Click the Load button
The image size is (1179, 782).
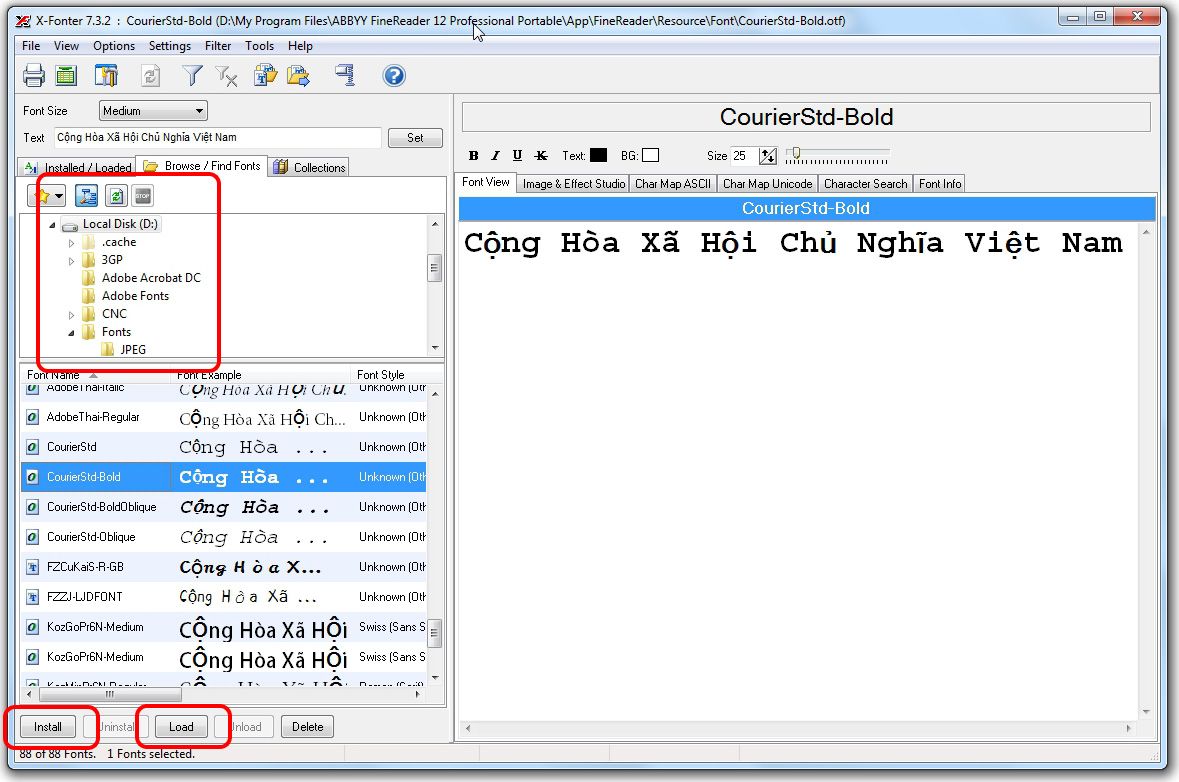click(181, 726)
